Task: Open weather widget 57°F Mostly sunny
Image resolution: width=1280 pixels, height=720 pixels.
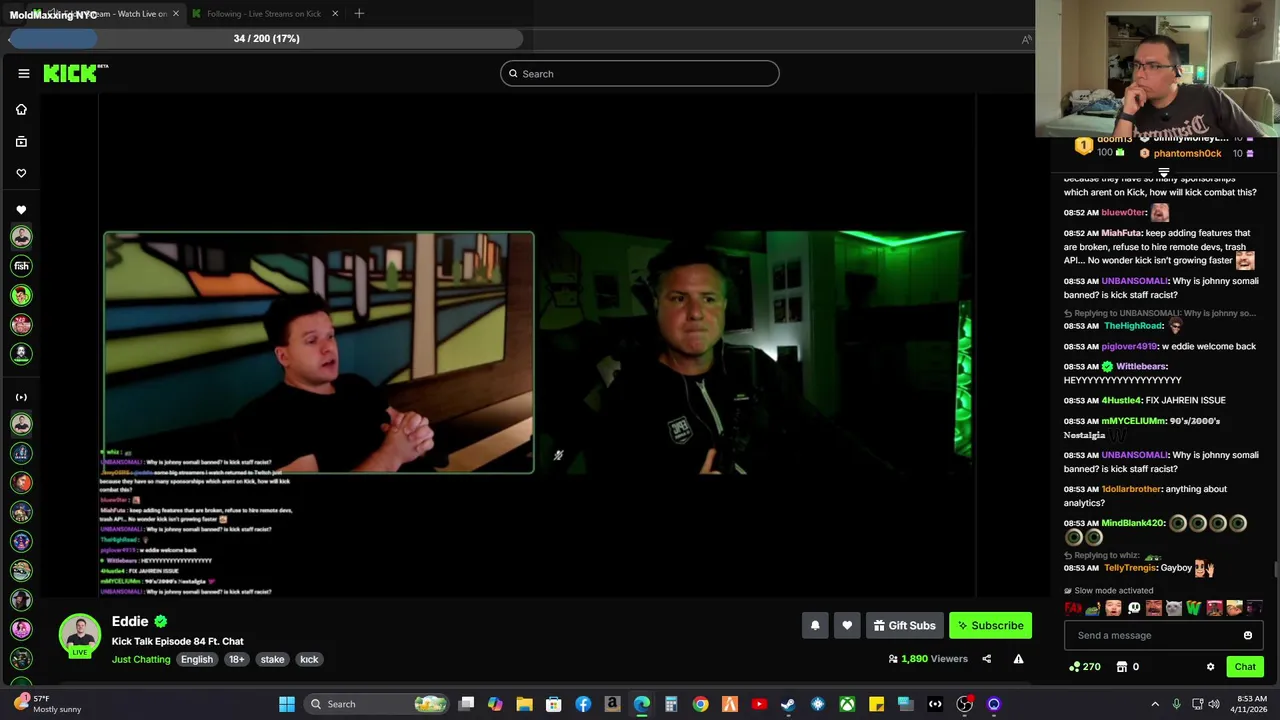Action: click(x=48, y=704)
